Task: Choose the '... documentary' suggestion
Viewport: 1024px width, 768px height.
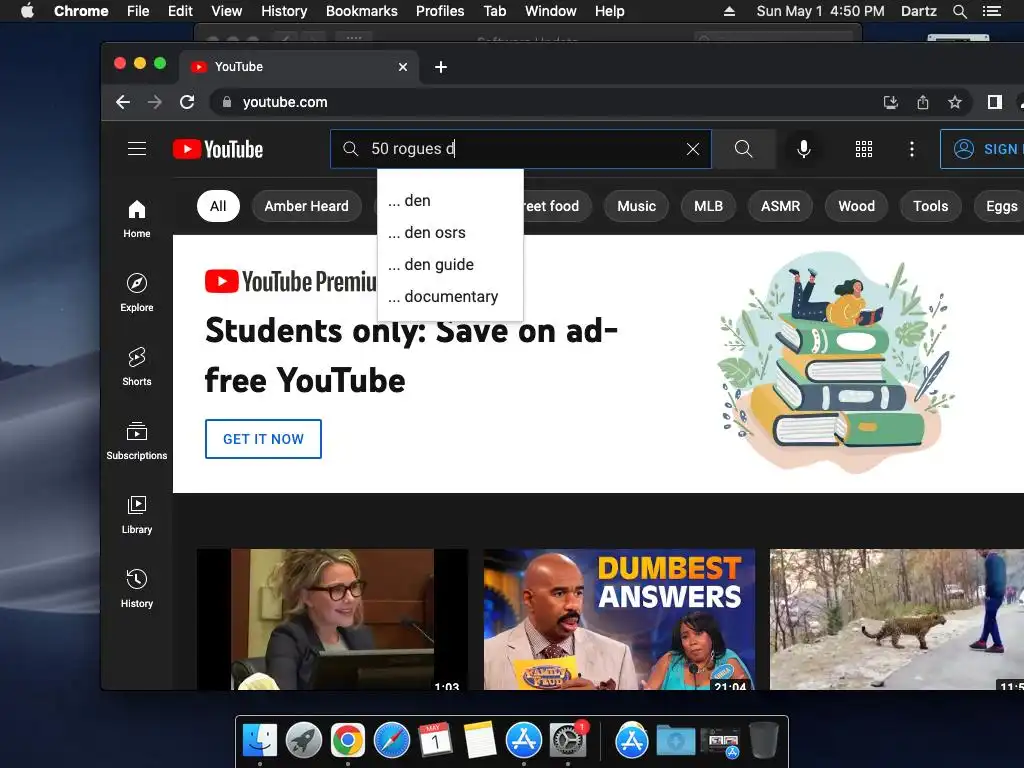Action: pos(450,296)
